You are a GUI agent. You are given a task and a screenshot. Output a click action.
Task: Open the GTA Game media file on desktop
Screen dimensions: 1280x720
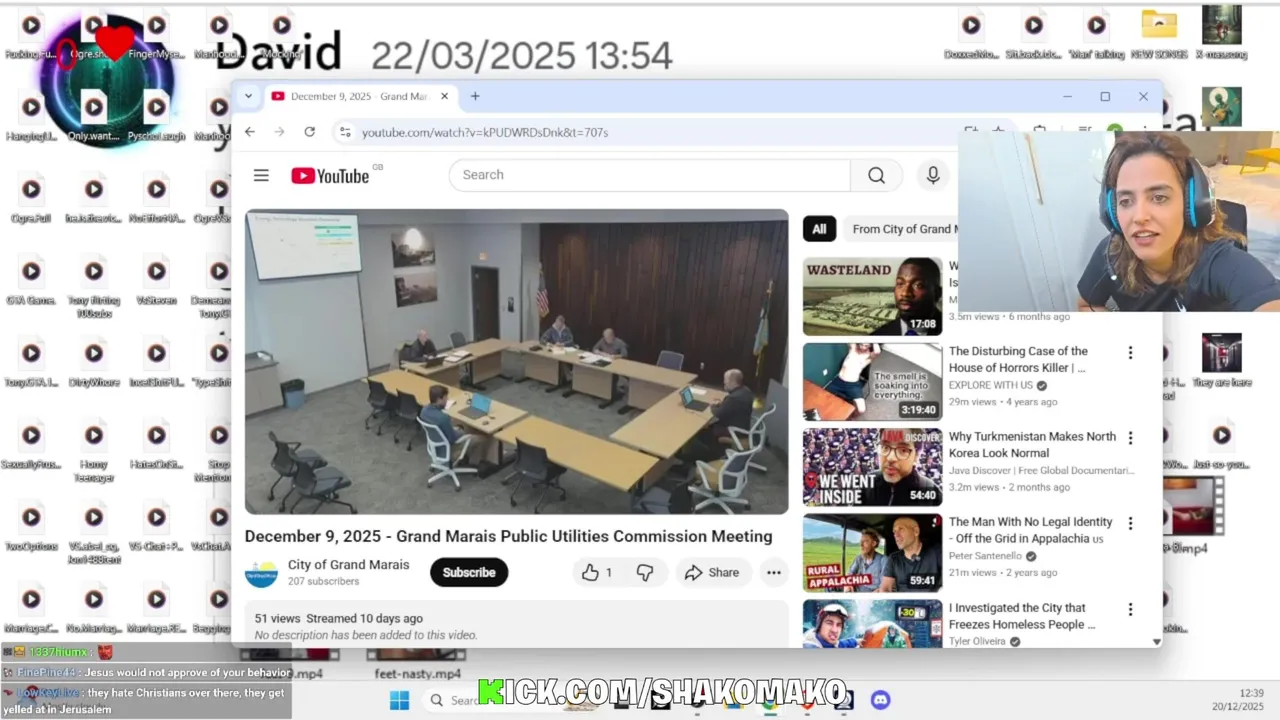pos(31,279)
